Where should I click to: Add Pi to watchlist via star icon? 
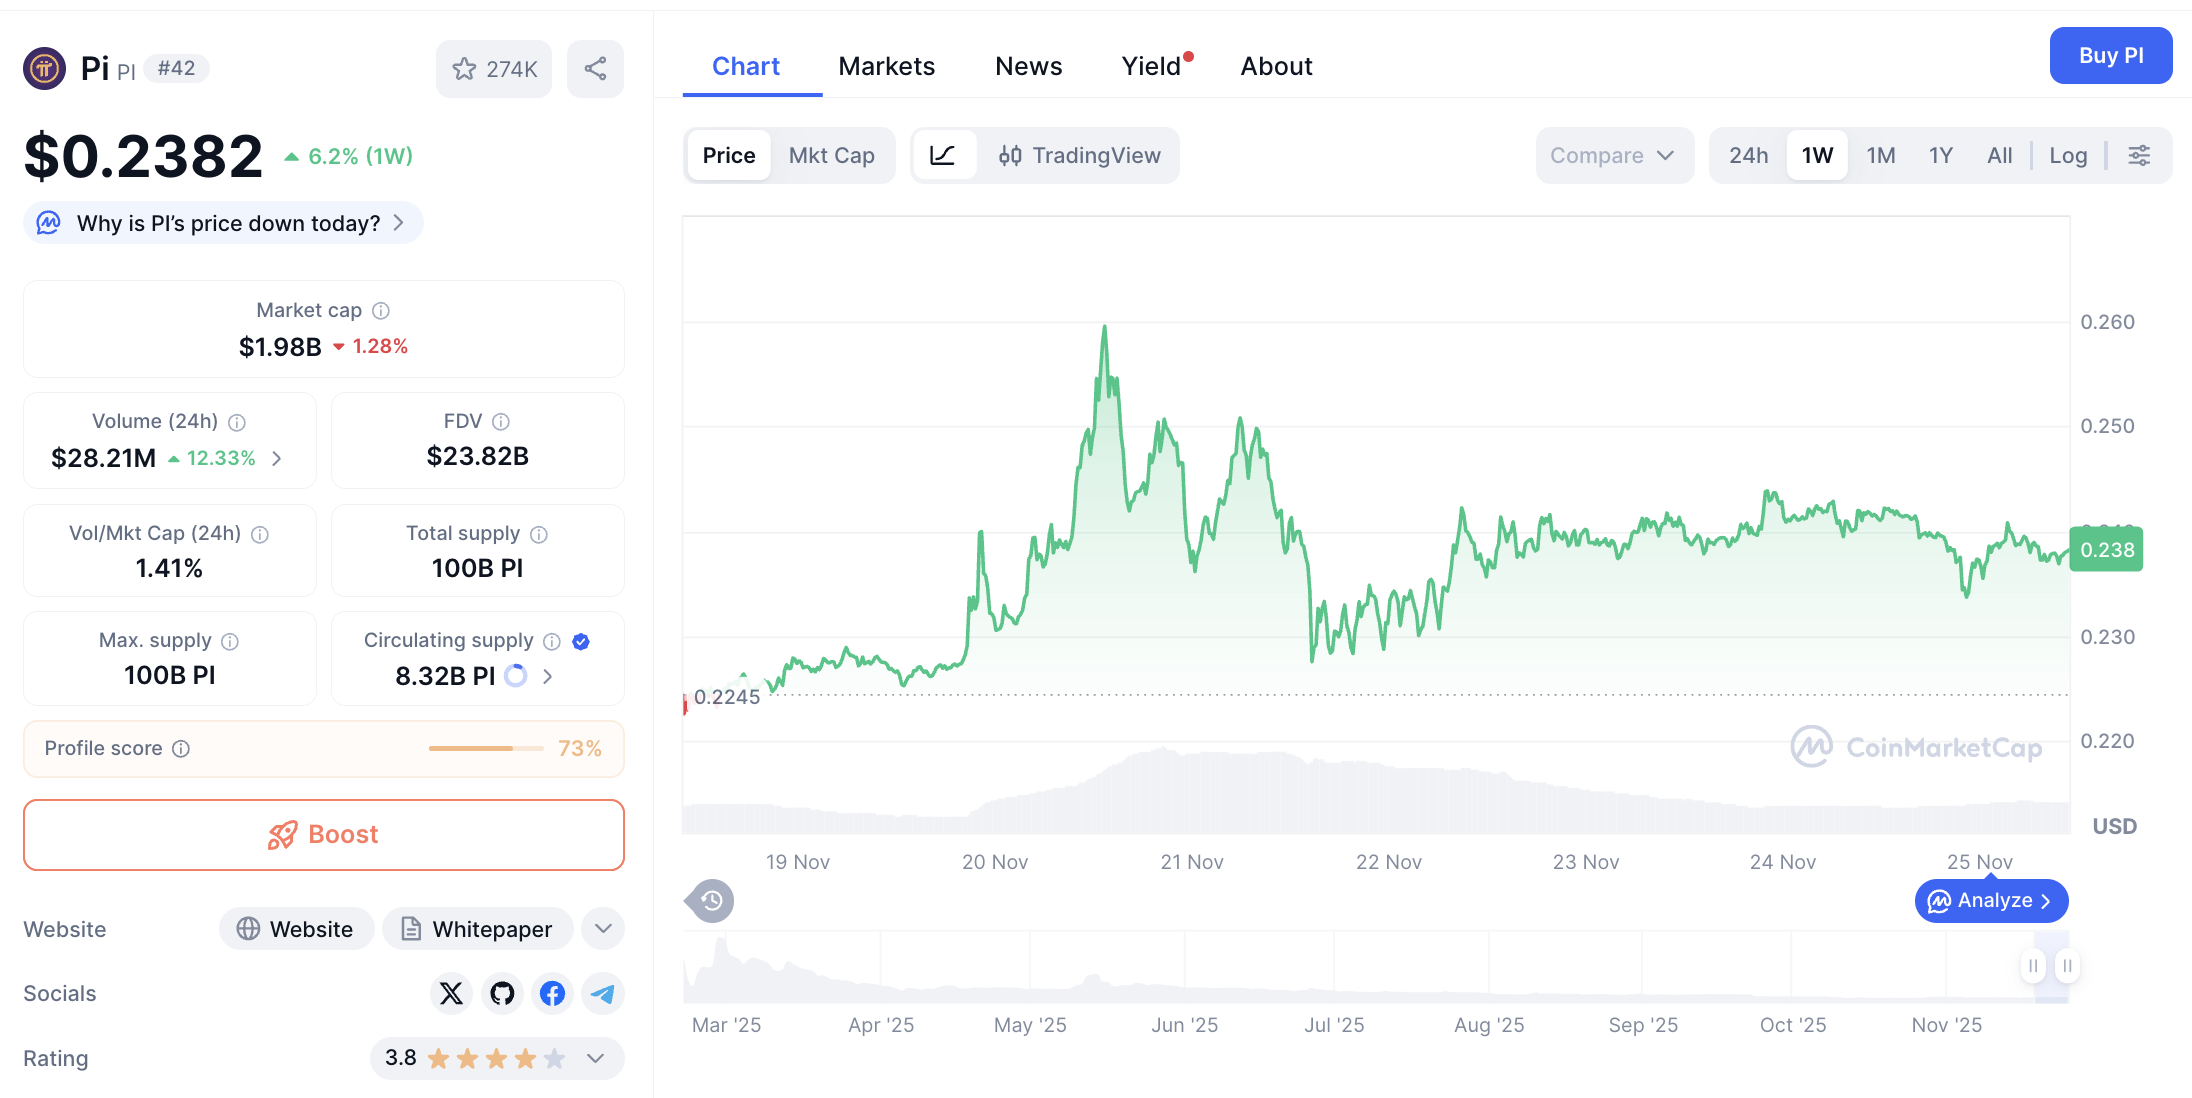464,68
